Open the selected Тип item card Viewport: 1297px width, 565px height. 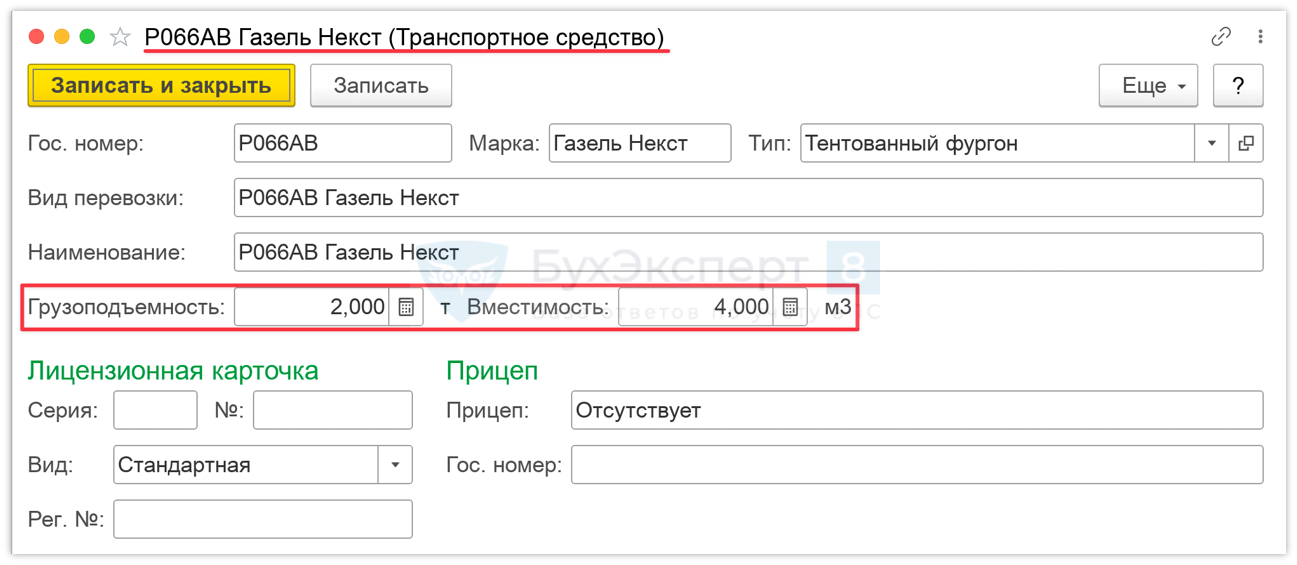point(1246,143)
